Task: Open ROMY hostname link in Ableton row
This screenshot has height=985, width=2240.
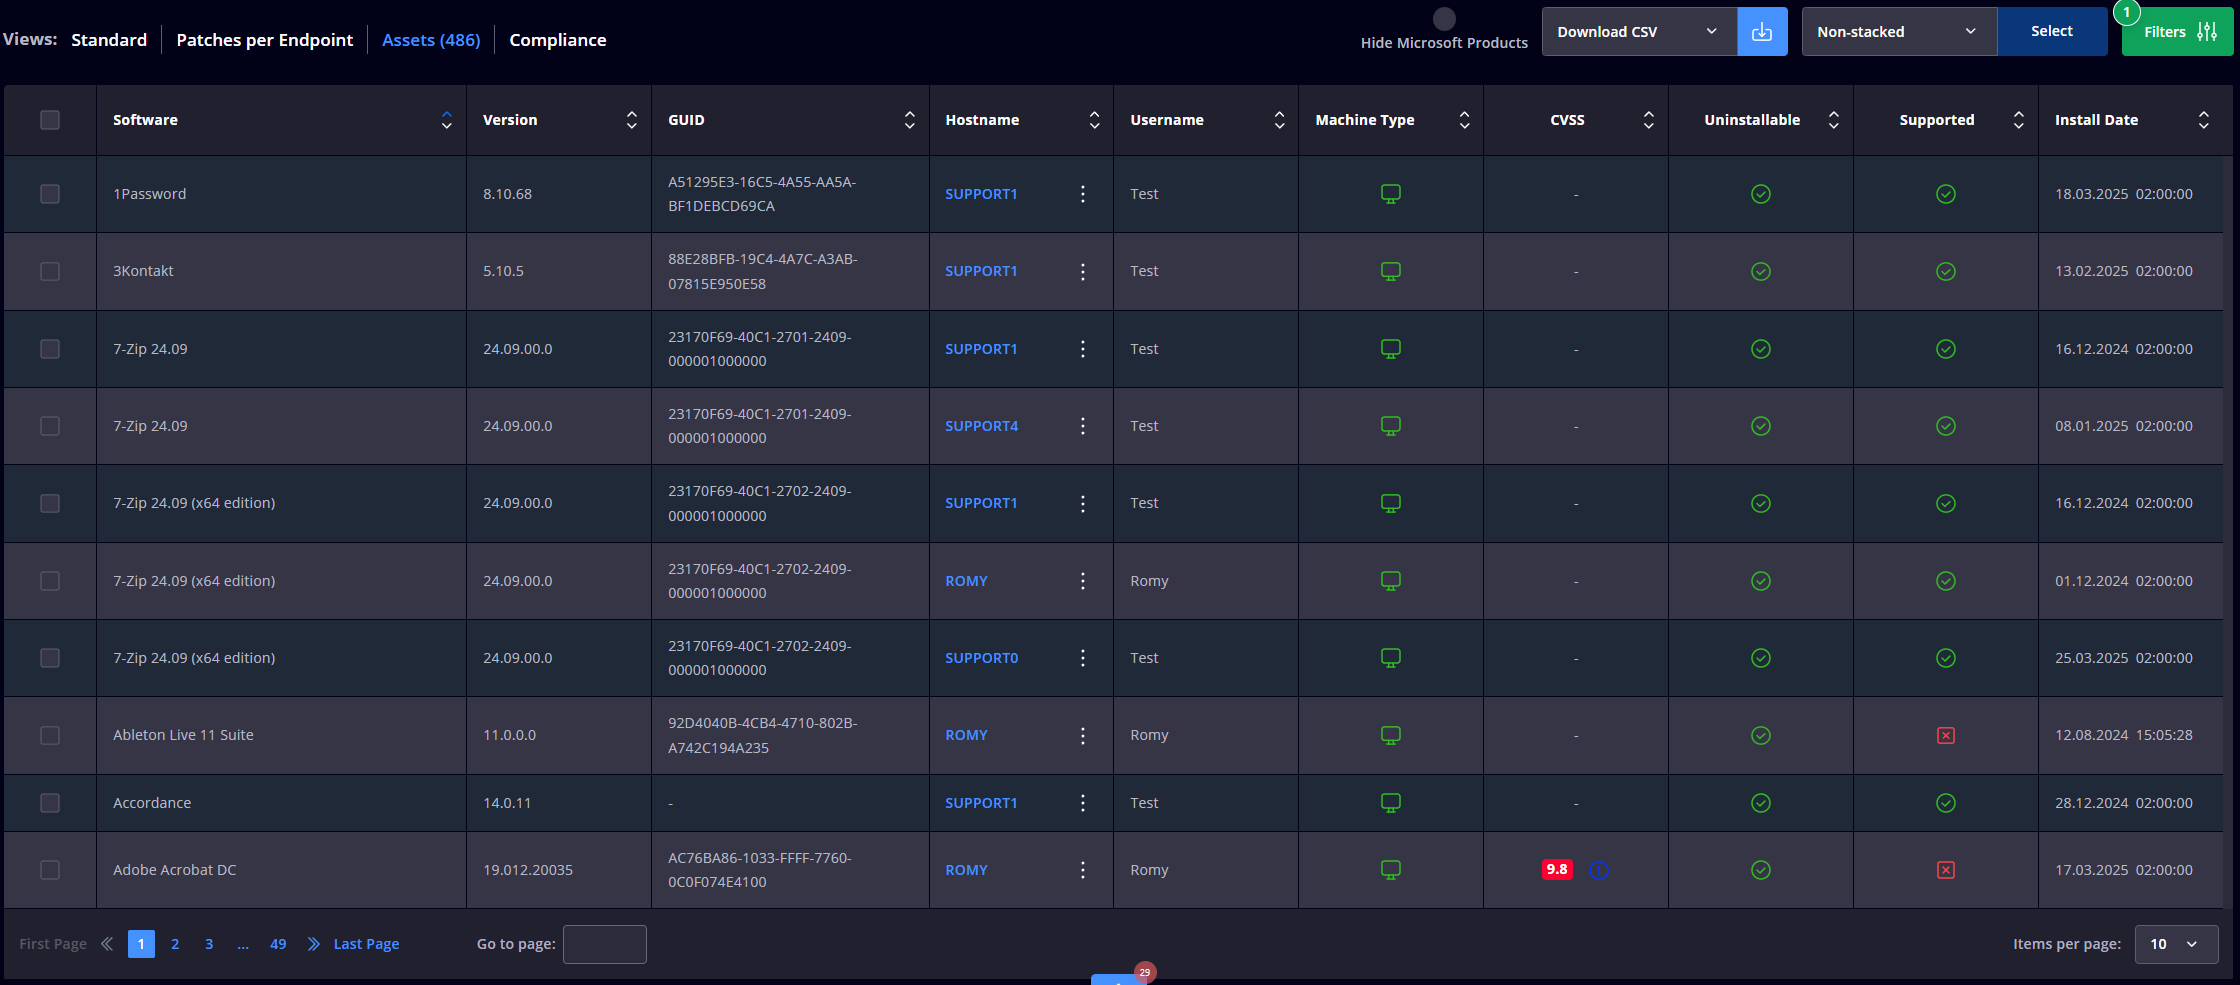Action: (x=966, y=735)
